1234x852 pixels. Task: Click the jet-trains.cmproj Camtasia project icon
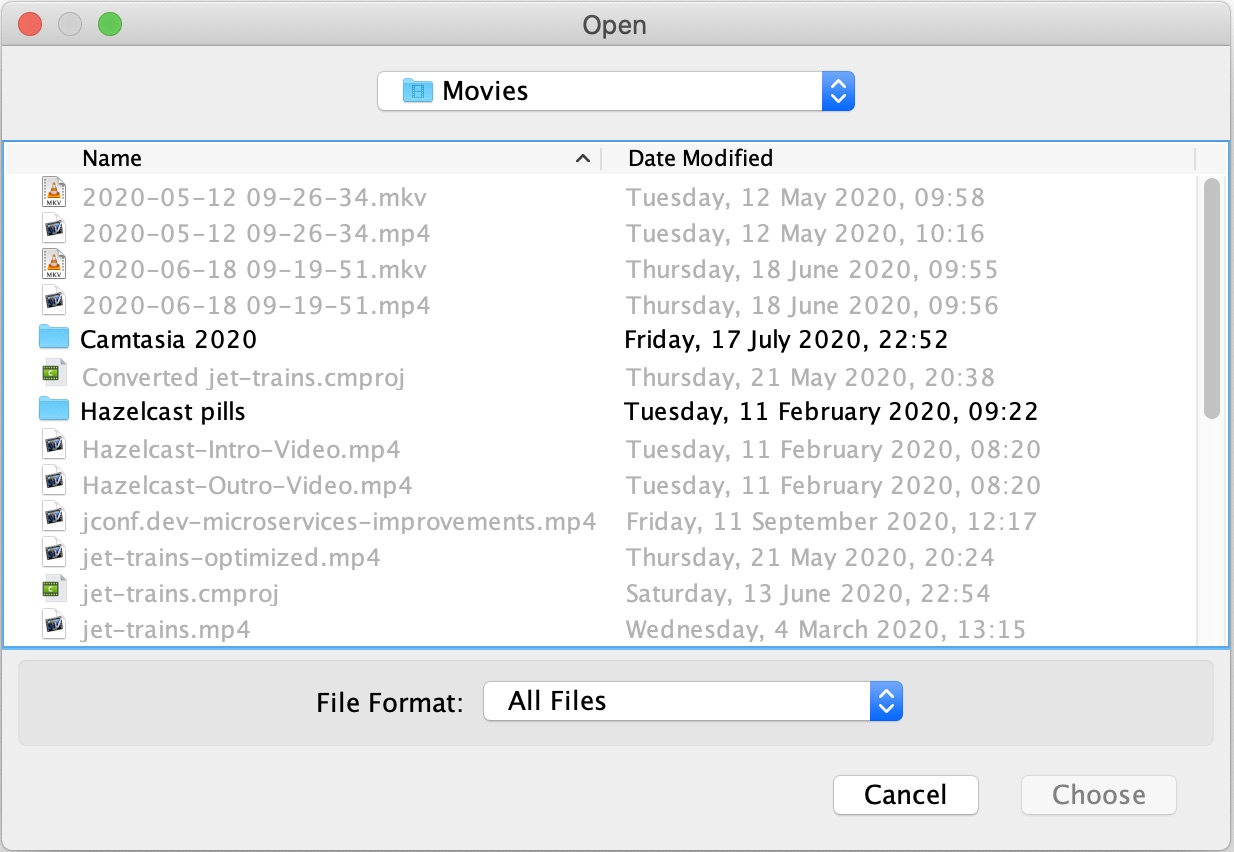tap(54, 593)
